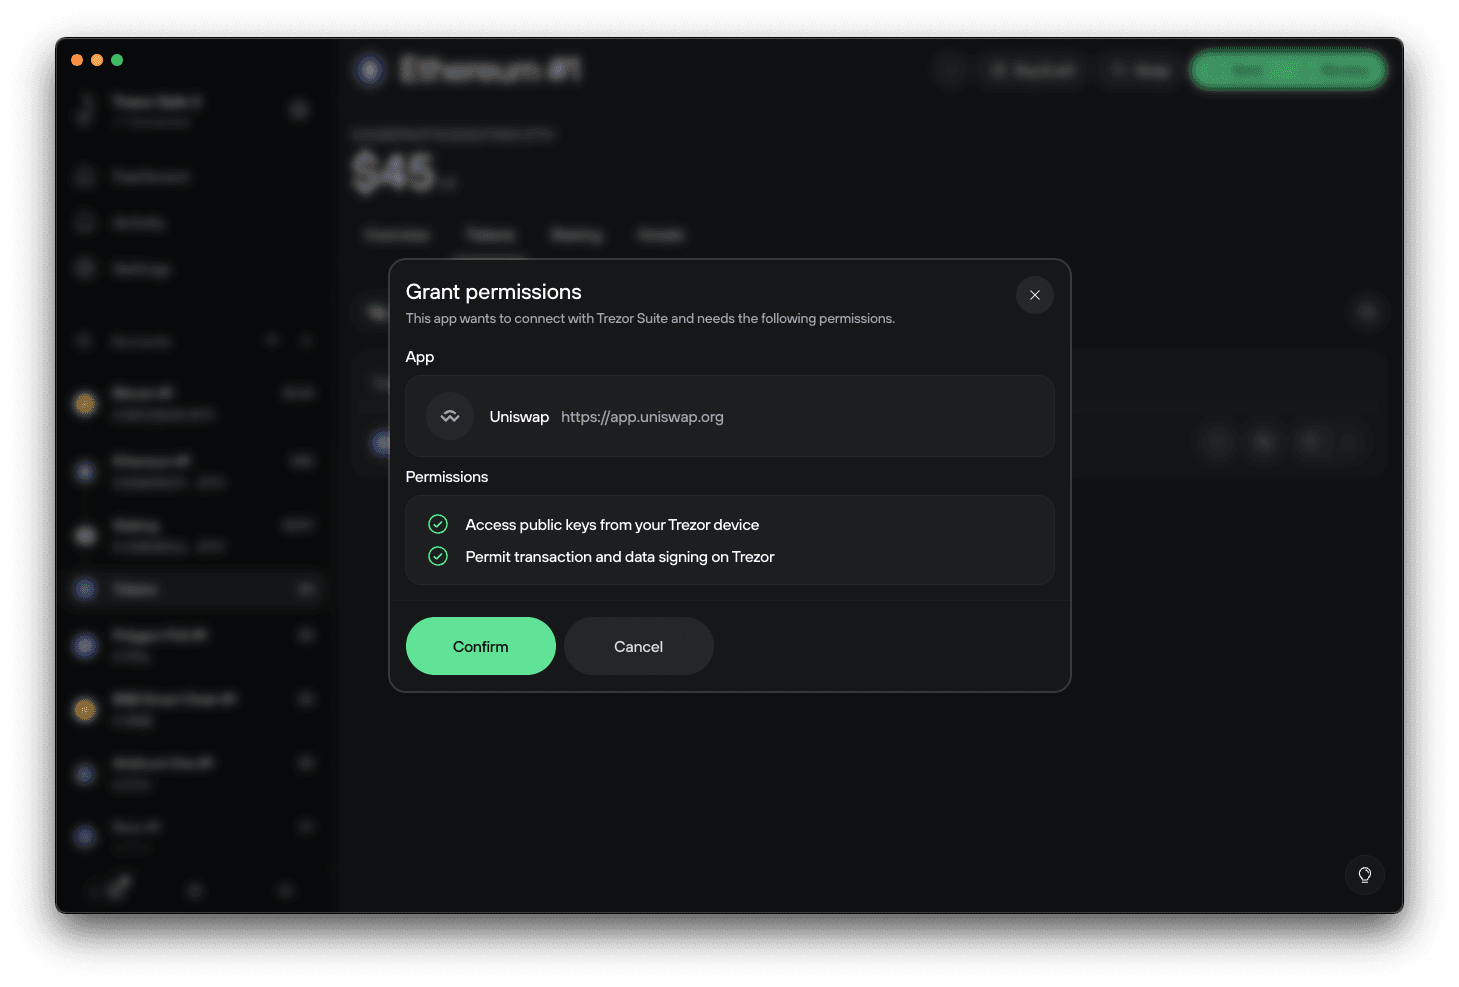Open the lightbulb tips button
Screen dimensions: 1459x987
[x=1364, y=875]
